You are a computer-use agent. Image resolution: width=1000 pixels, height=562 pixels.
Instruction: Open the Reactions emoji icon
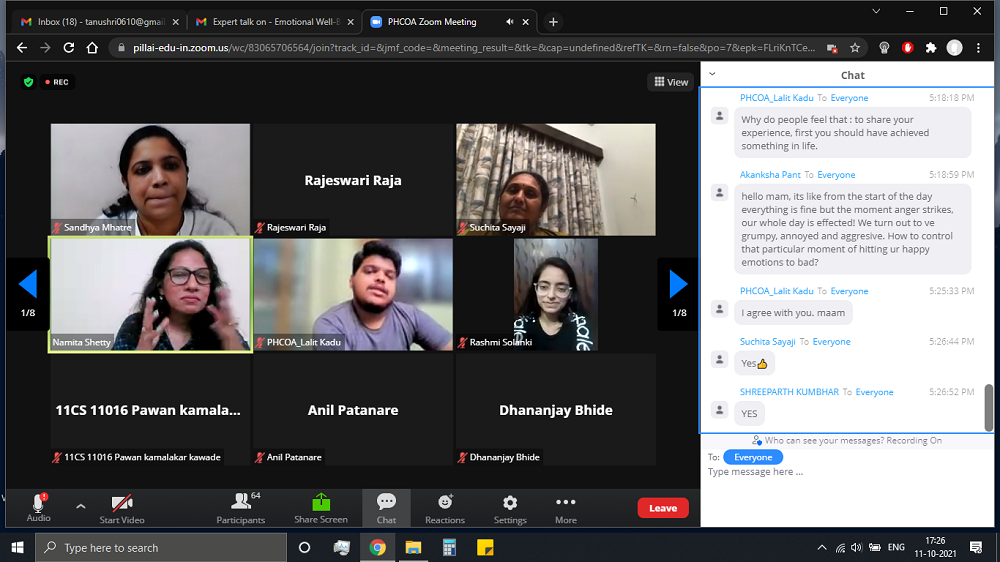pos(445,502)
